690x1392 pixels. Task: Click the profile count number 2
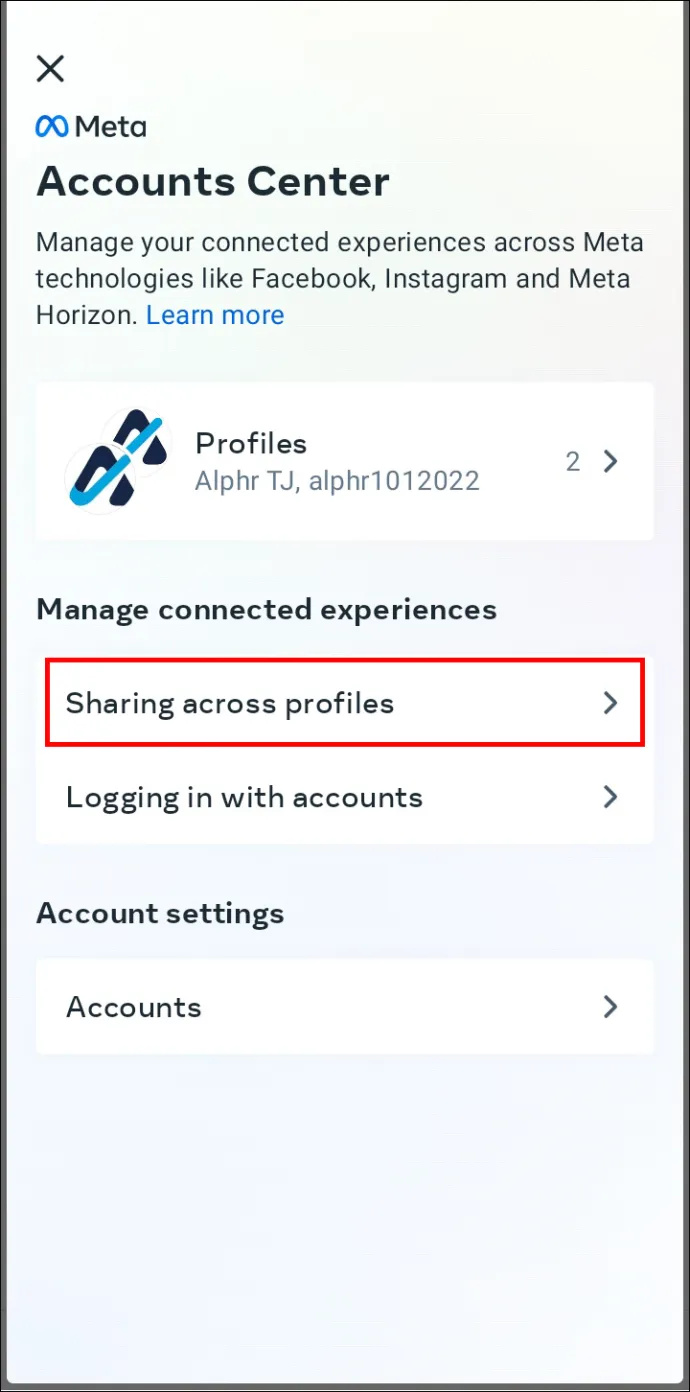[573, 461]
